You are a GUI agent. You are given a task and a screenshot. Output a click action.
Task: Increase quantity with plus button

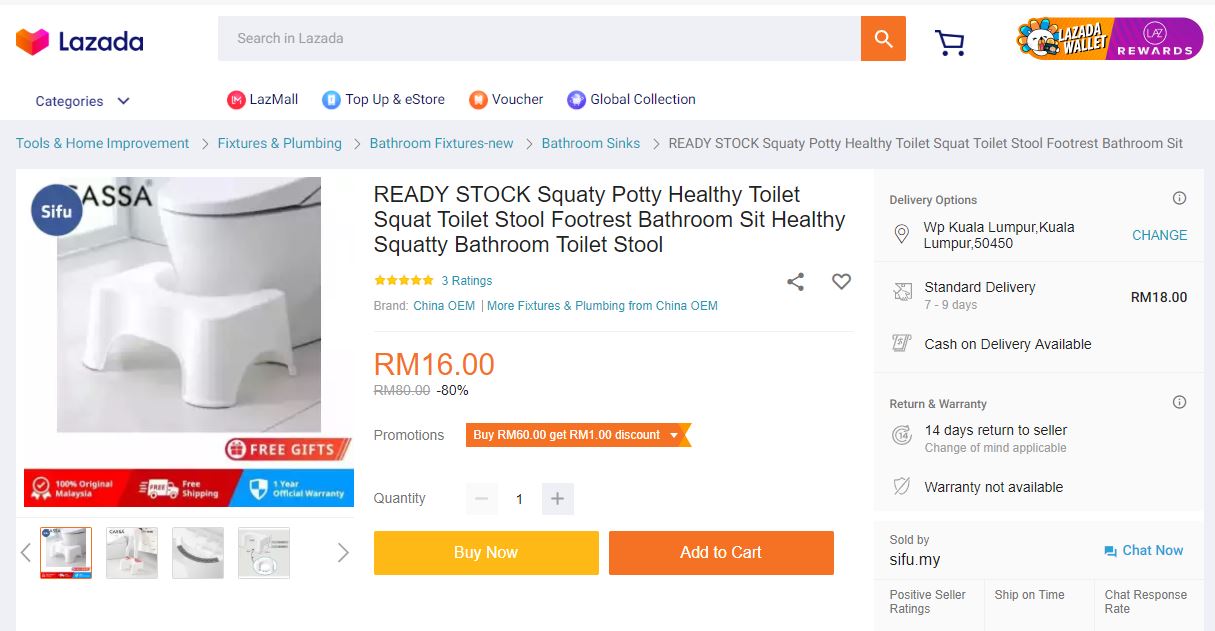557,498
